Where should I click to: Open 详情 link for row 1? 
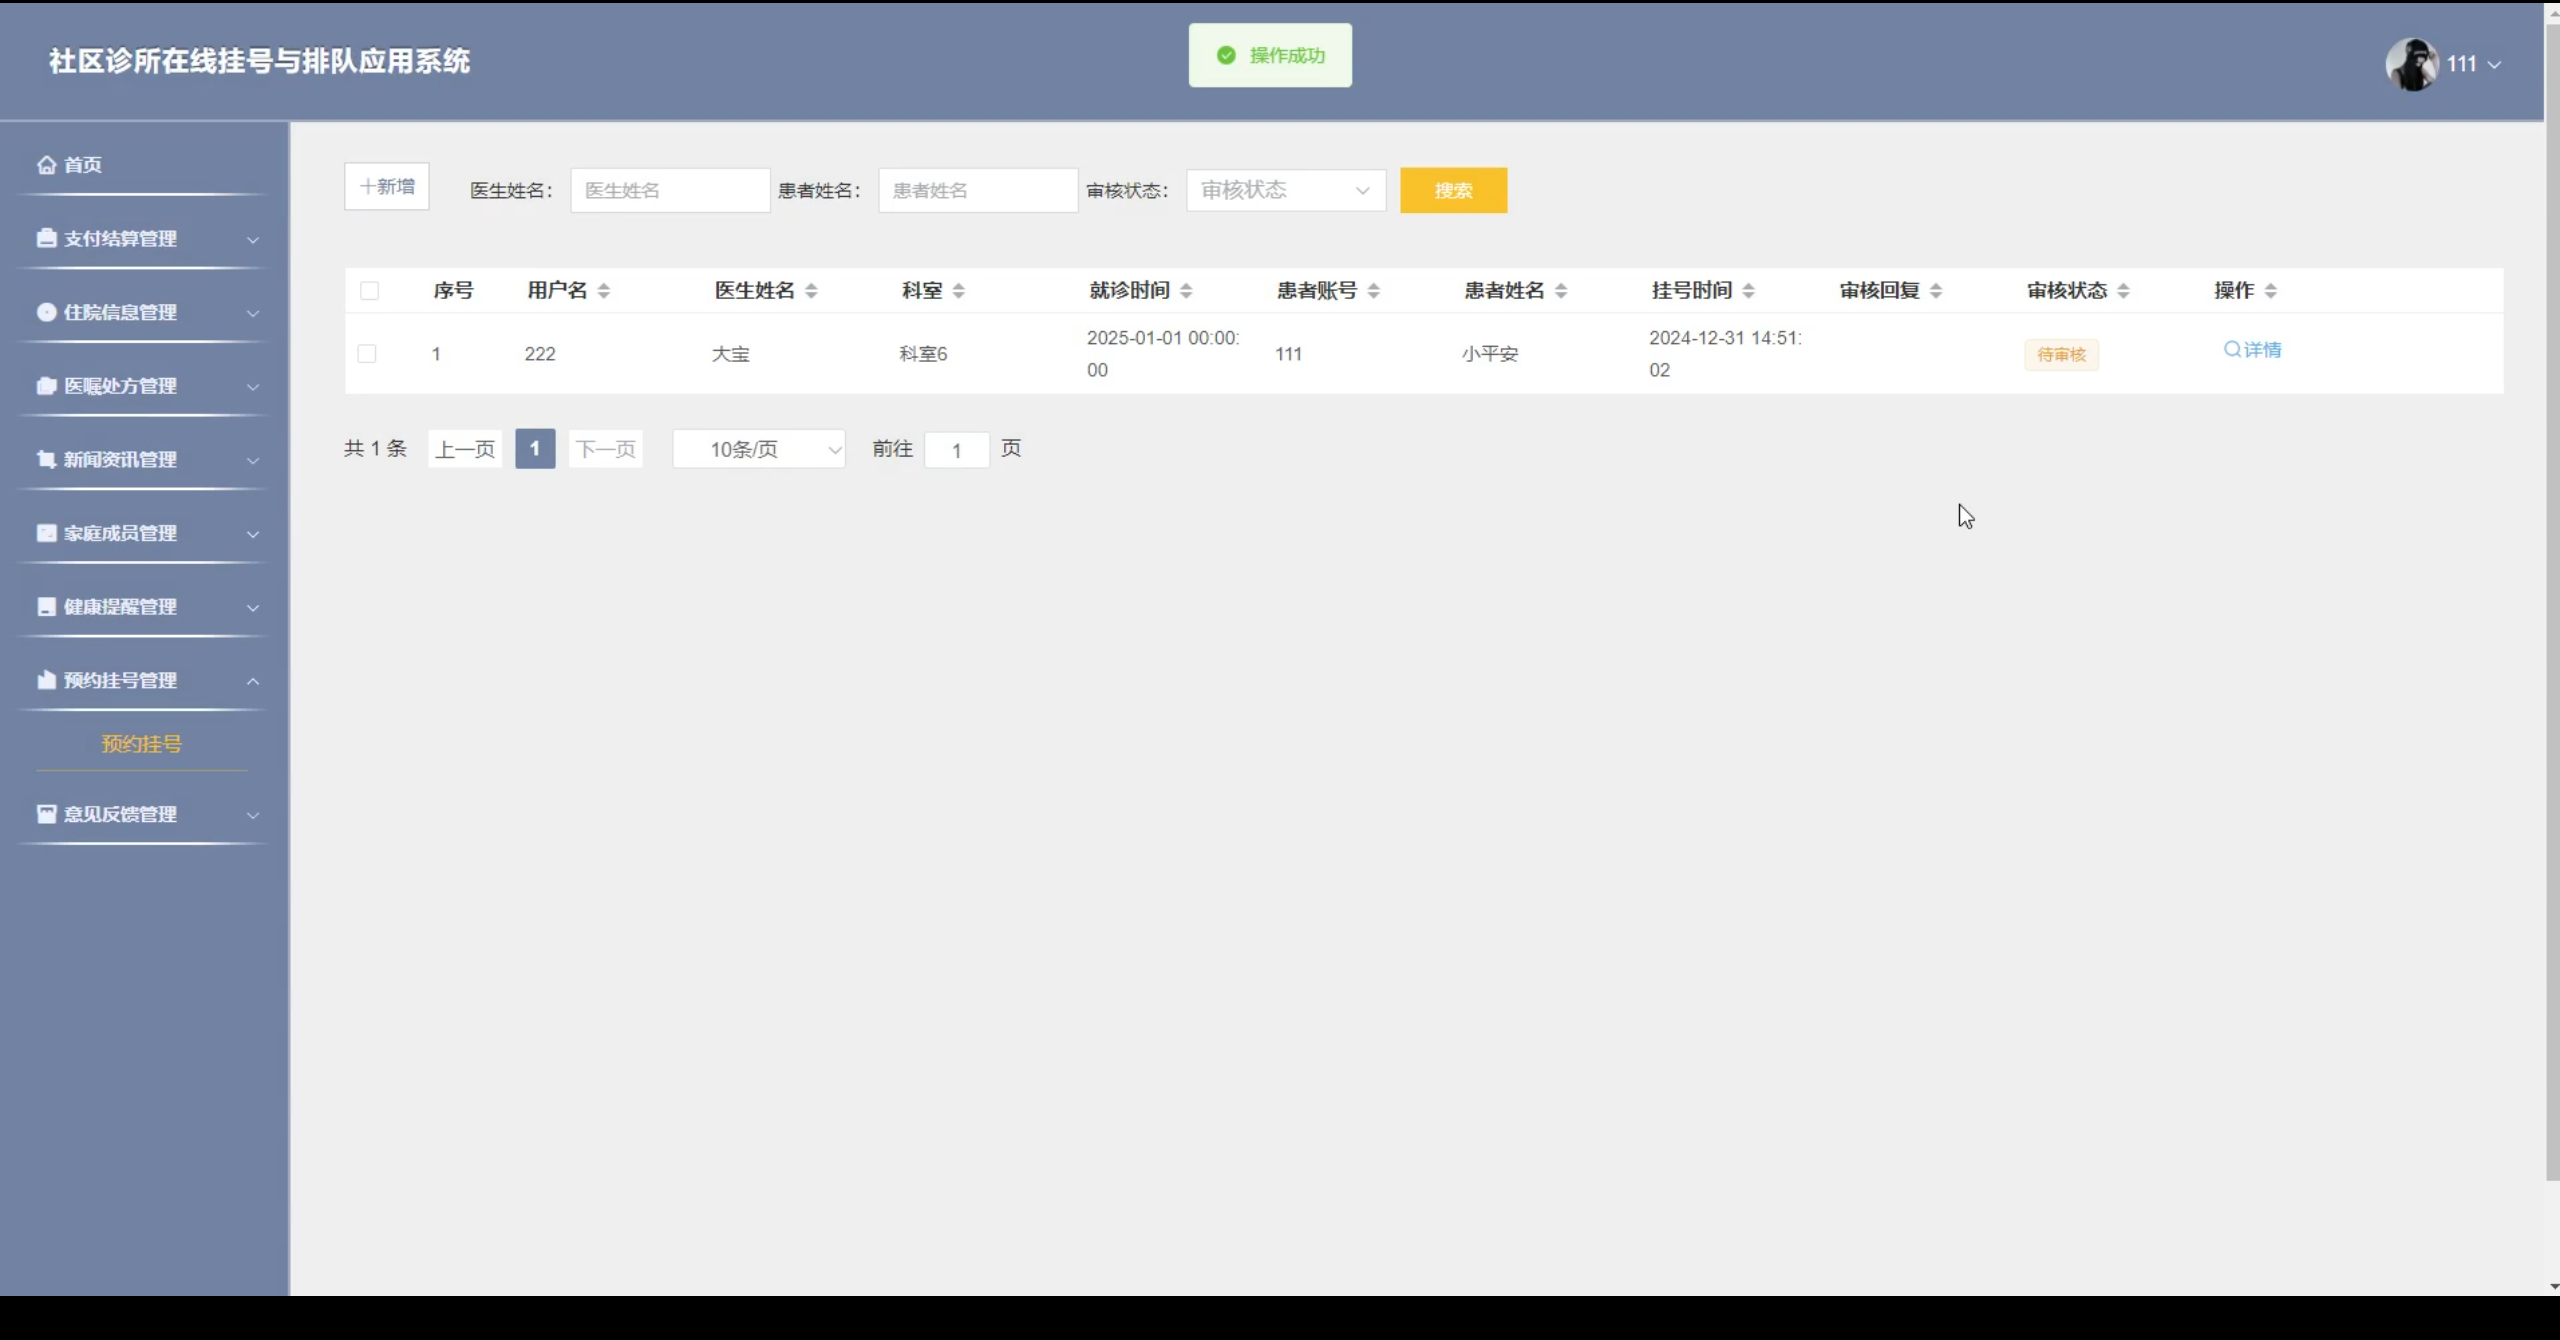(x=2252, y=350)
